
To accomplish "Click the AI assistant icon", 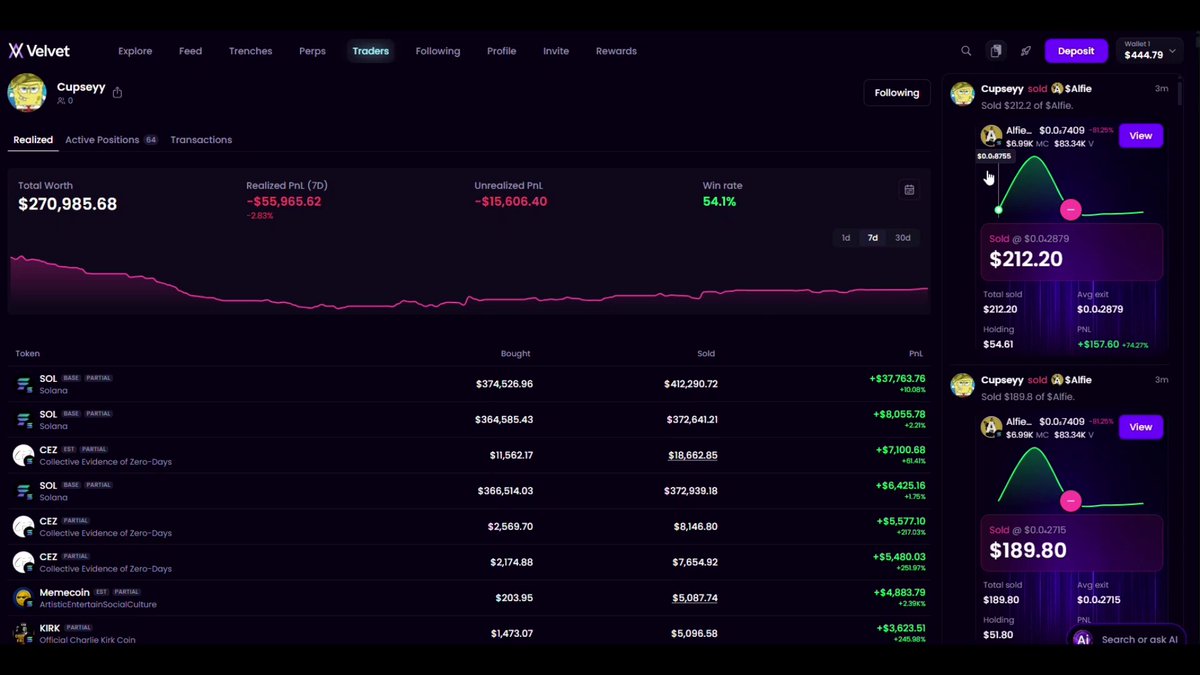I will pyautogui.click(x=1082, y=639).
